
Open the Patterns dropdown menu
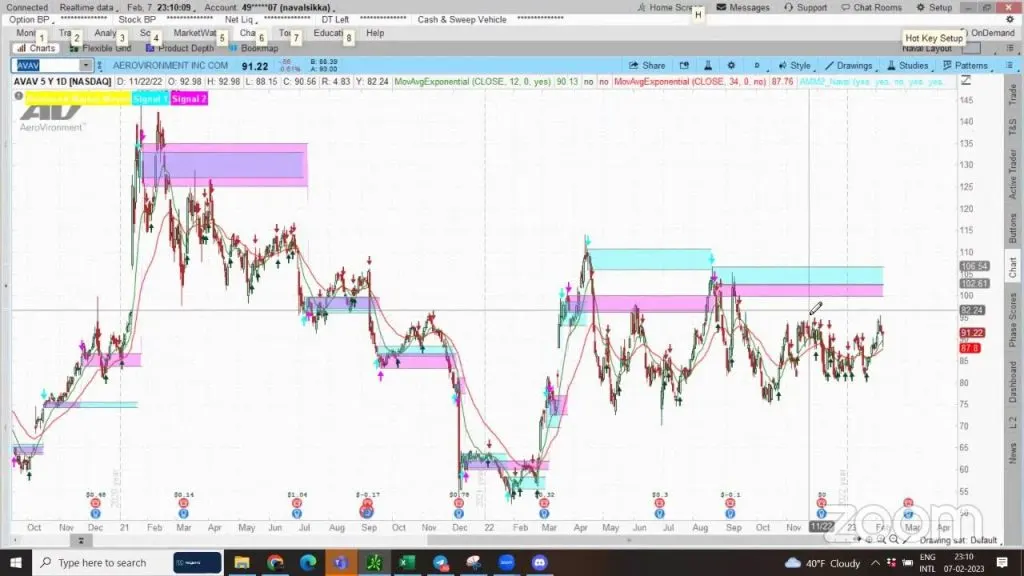pyautogui.click(x=966, y=65)
